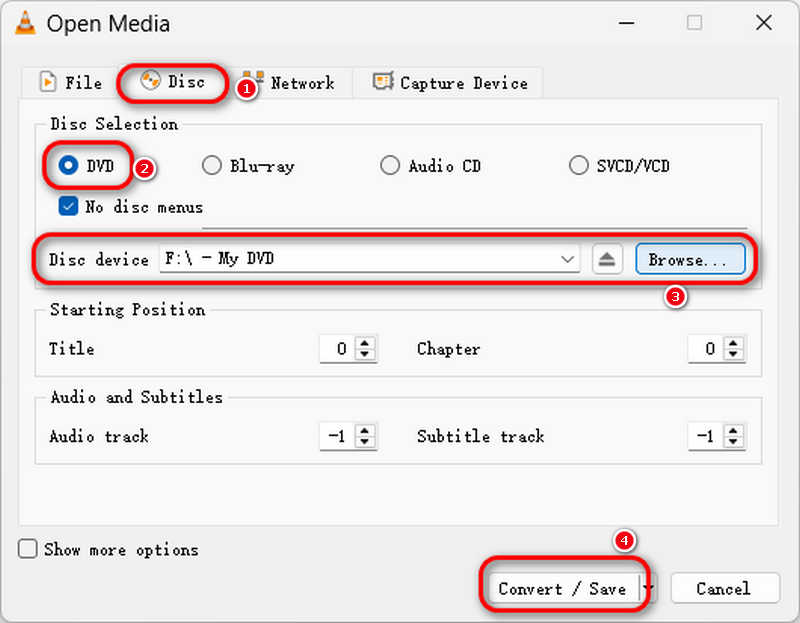Decrease the Chapter spinner value
Image resolution: width=800 pixels, height=623 pixels.
pyautogui.click(x=735, y=355)
